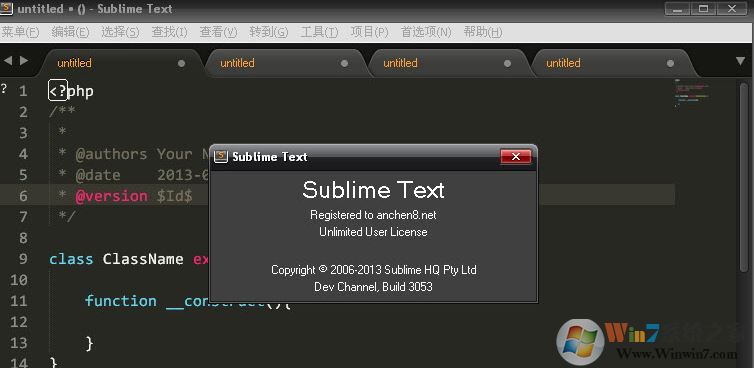Open the 转到(G) menu
754x368 pixels.
pos(269,32)
